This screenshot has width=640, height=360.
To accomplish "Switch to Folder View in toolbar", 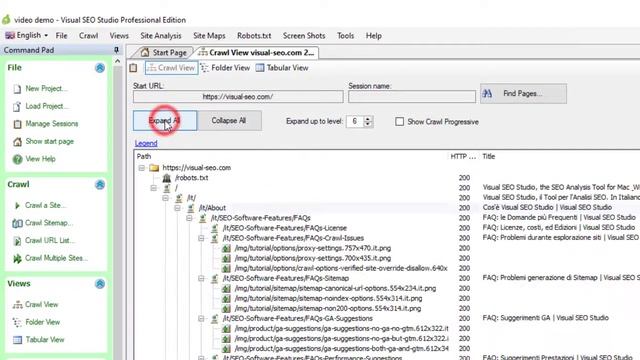I will coord(225,68).
